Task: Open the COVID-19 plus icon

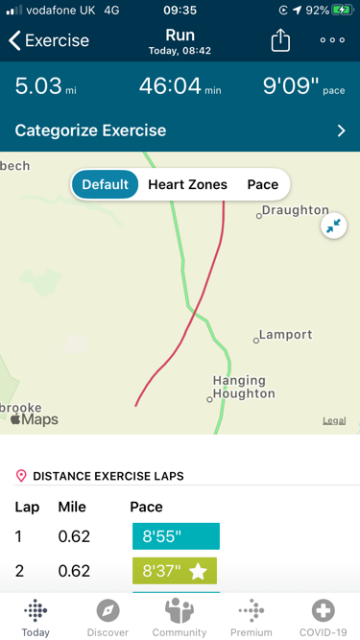Action: [323, 611]
